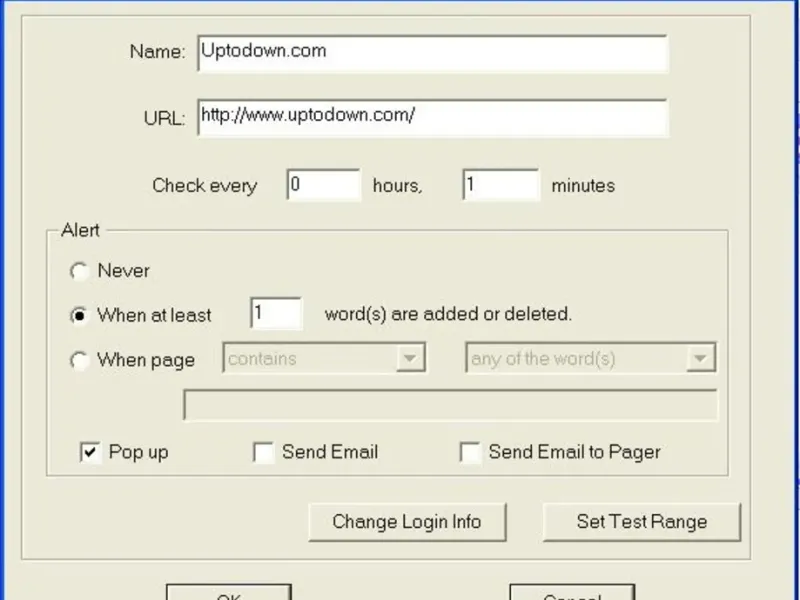Click the URL text field
The height and width of the screenshot is (600, 800).
click(433, 118)
